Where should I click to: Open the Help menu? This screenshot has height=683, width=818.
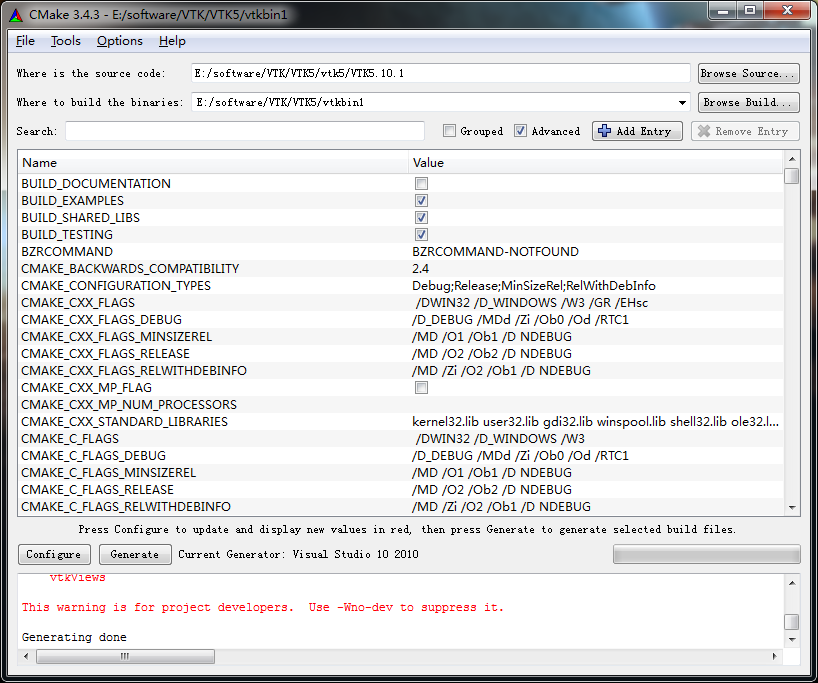[x=172, y=41]
